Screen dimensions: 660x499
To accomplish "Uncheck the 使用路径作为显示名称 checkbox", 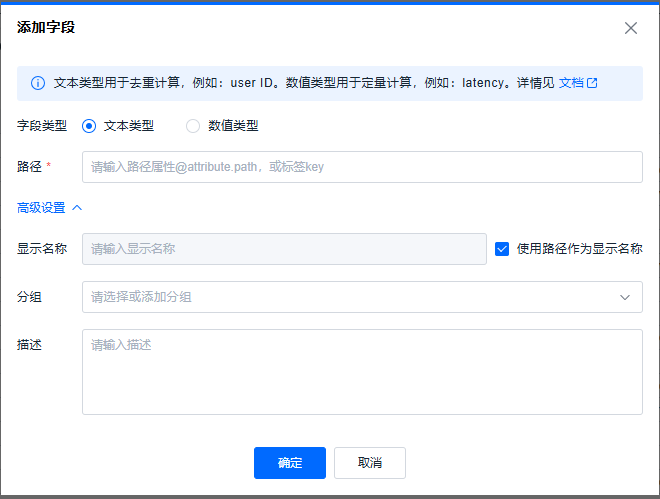I will point(502,249).
